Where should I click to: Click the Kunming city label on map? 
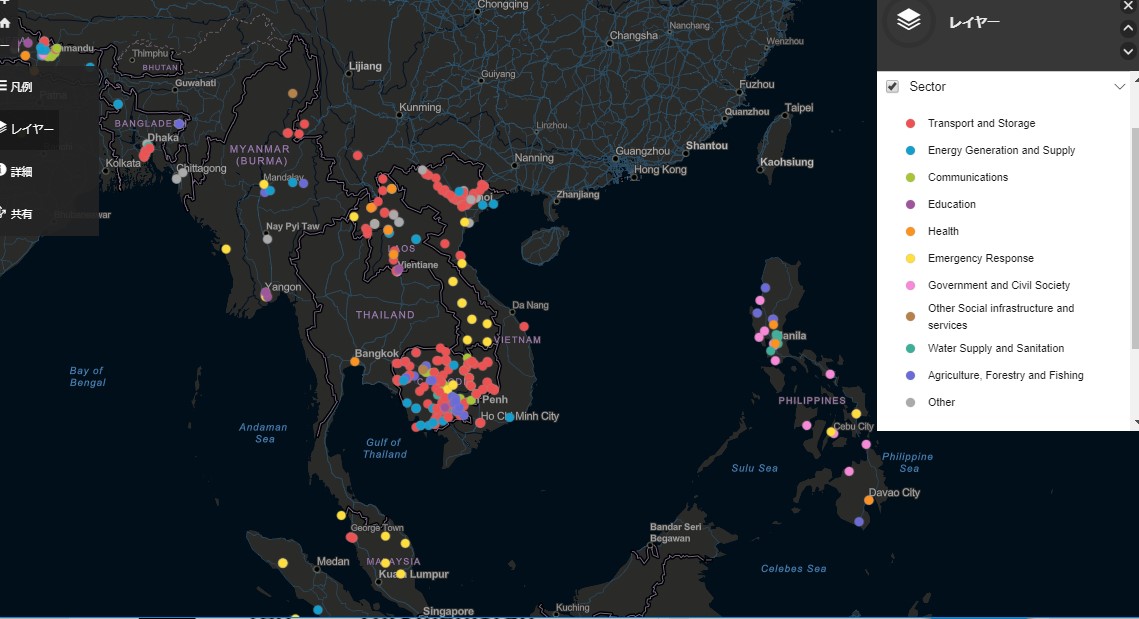420,108
